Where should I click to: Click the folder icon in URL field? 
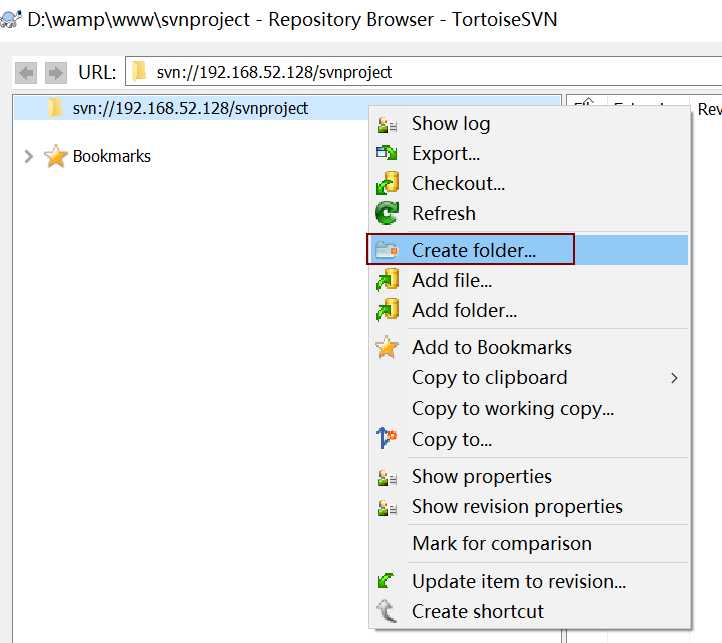click(x=139, y=71)
